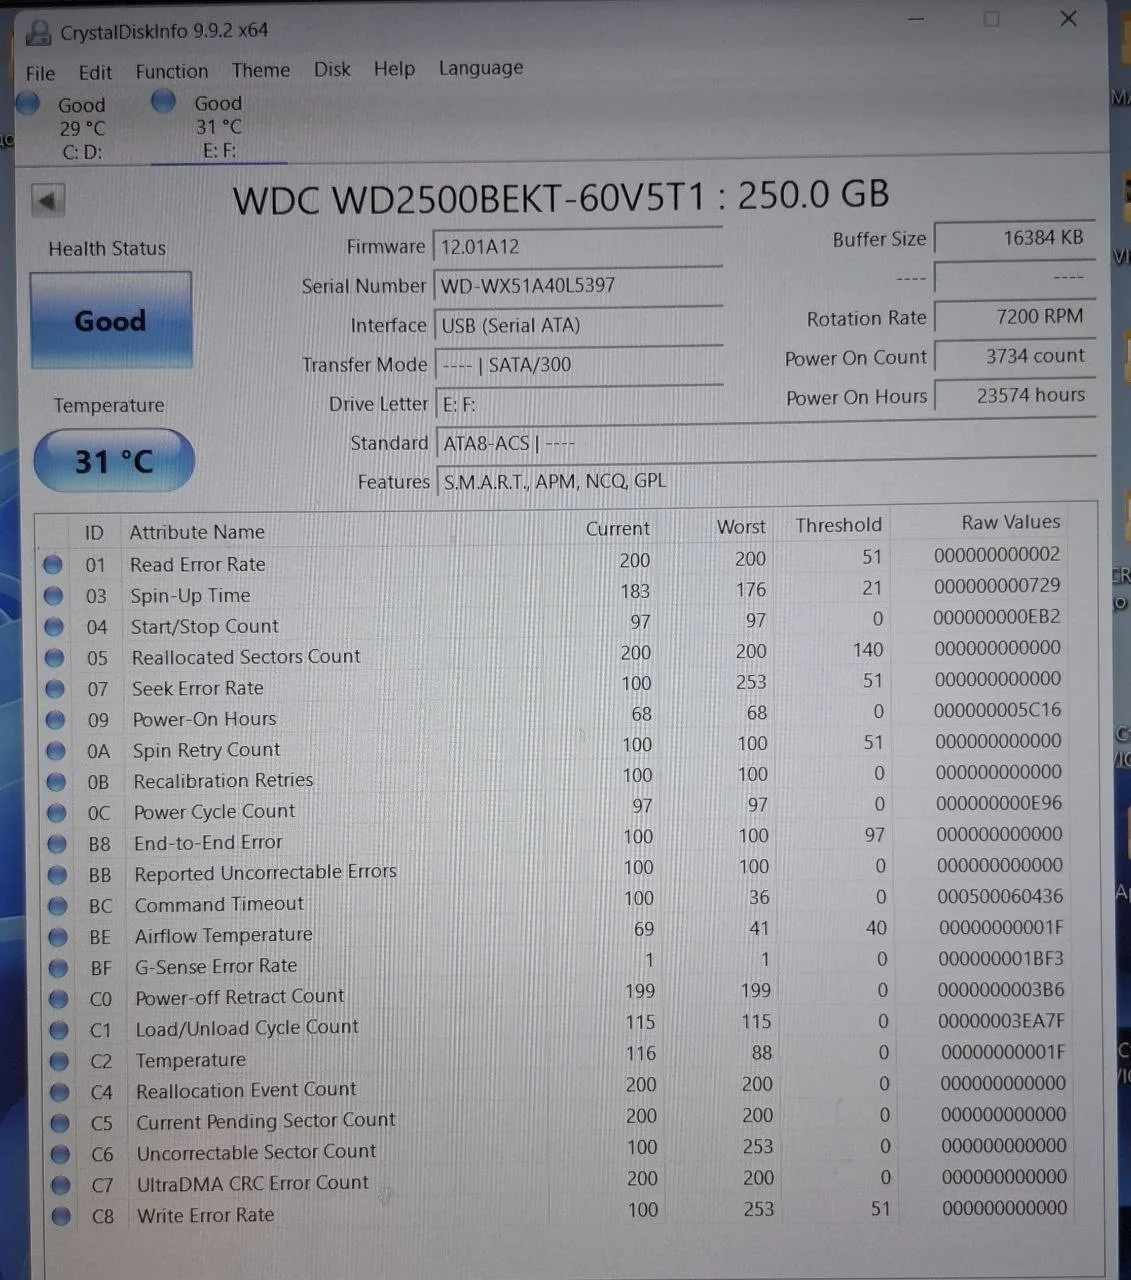Click status dot of Power-On Hours row
This screenshot has height=1280, width=1131.
[56, 720]
